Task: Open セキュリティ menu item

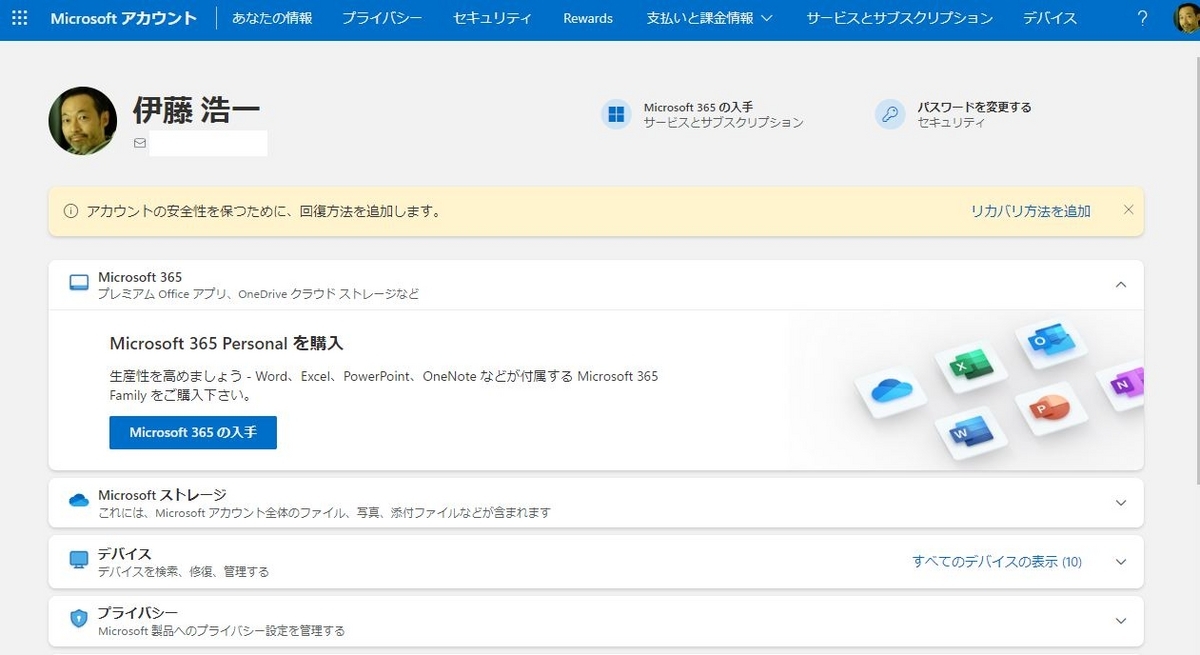Action: click(x=492, y=18)
